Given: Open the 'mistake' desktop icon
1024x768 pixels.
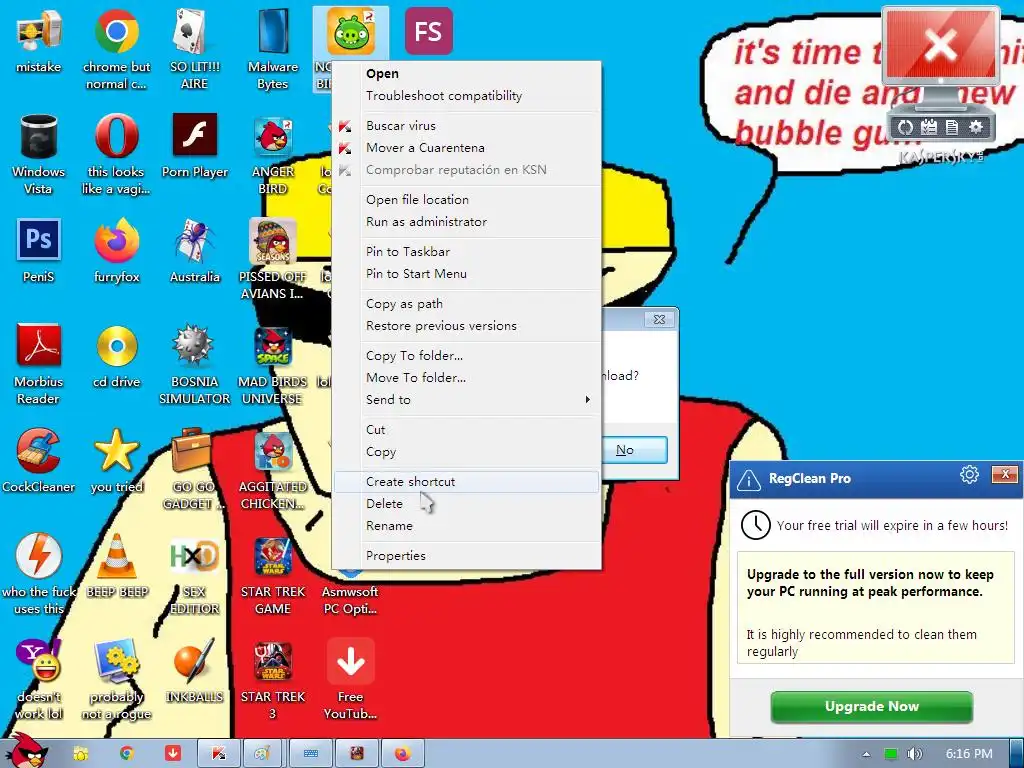Looking at the screenshot, I should click(39, 41).
